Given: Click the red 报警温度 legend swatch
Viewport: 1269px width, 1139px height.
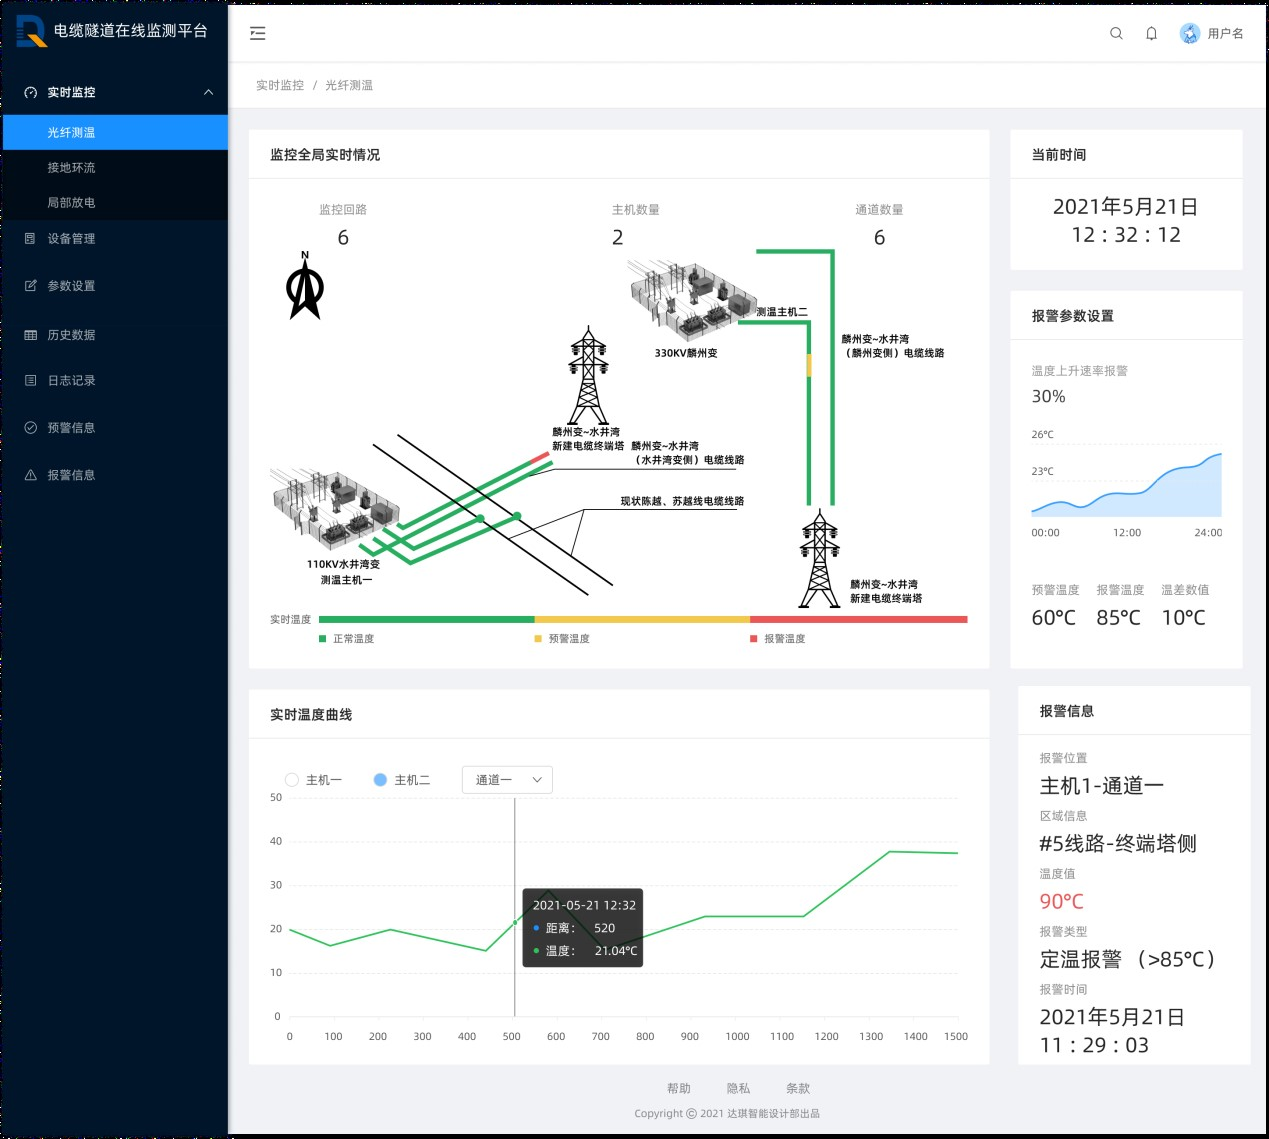Looking at the screenshot, I should [x=754, y=639].
